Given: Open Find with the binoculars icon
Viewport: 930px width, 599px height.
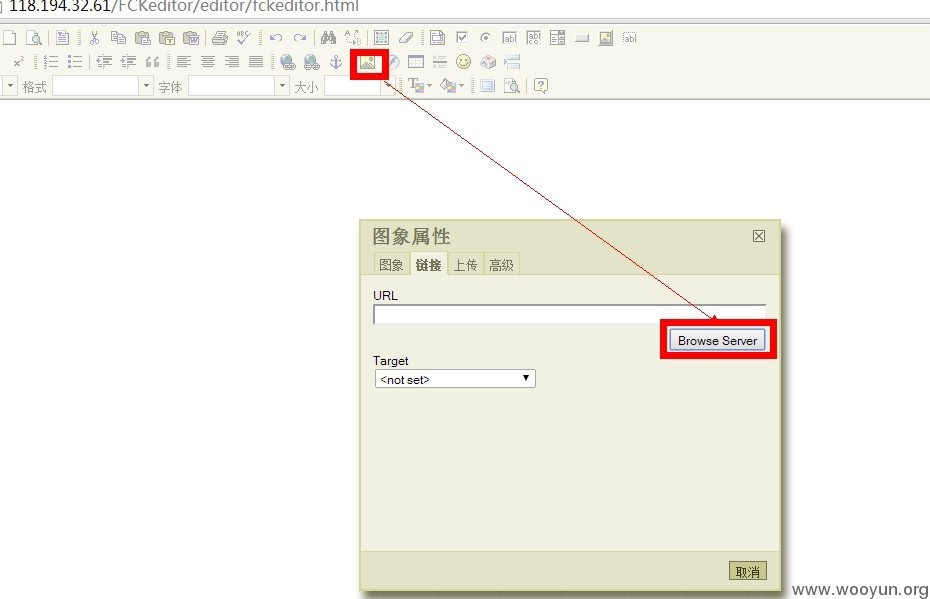Looking at the screenshot, I should [328, 38].
